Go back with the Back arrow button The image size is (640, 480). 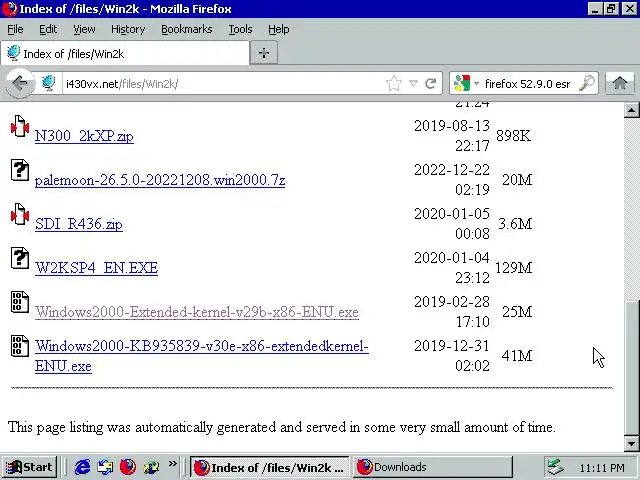pyautogui.click(x=19, y=84)
